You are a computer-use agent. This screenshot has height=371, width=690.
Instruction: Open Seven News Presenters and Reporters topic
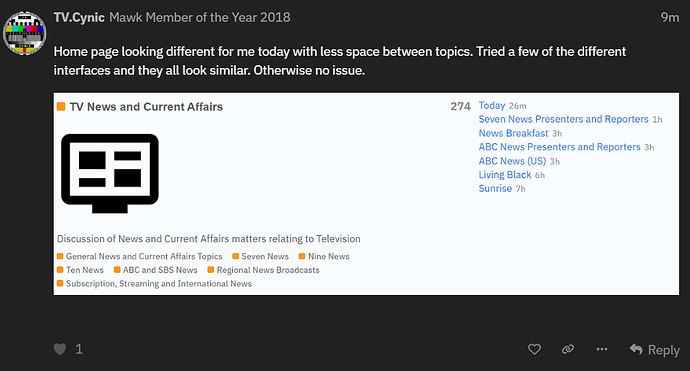click(563, 119)
